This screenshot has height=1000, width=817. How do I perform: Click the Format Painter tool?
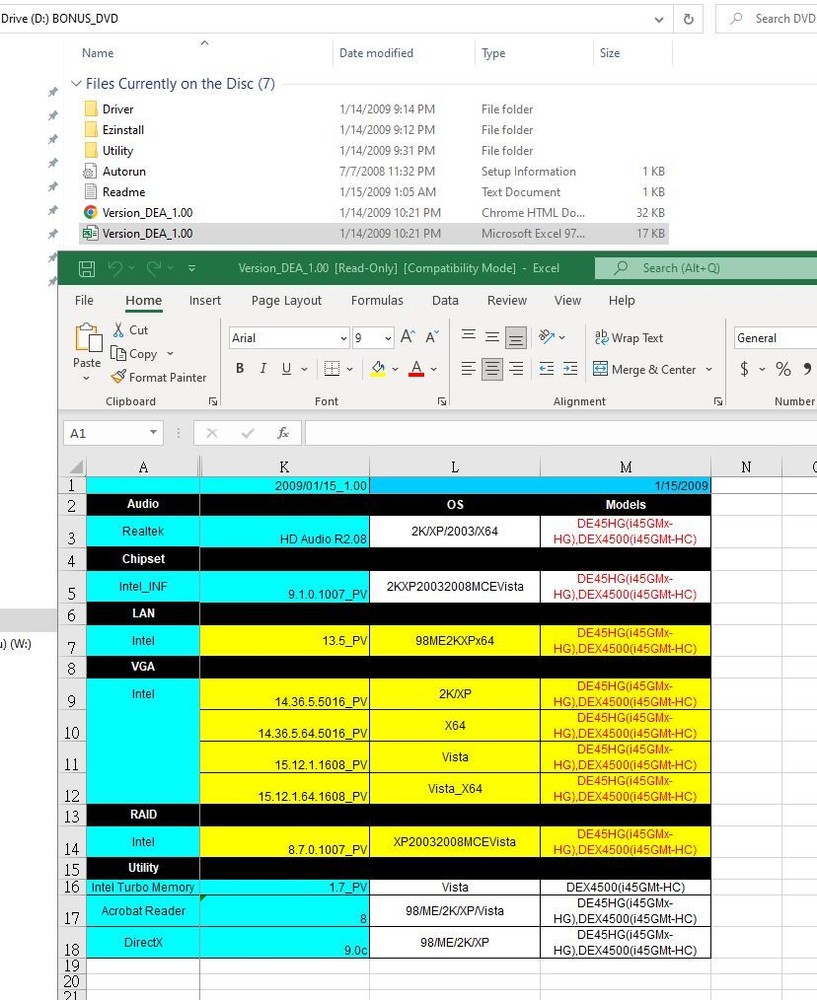tap(158, 377)
